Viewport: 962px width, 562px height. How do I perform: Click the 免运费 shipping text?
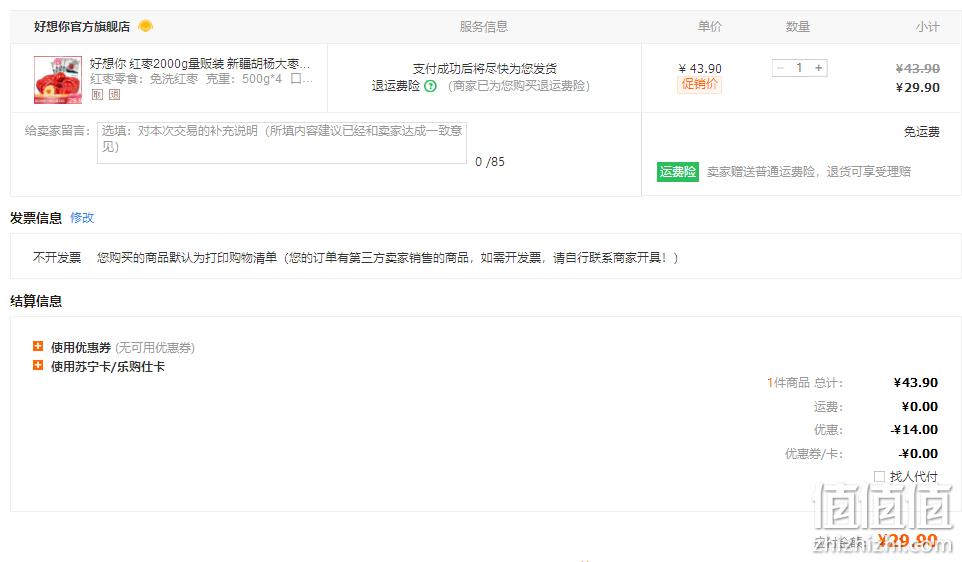coord(922,132)
